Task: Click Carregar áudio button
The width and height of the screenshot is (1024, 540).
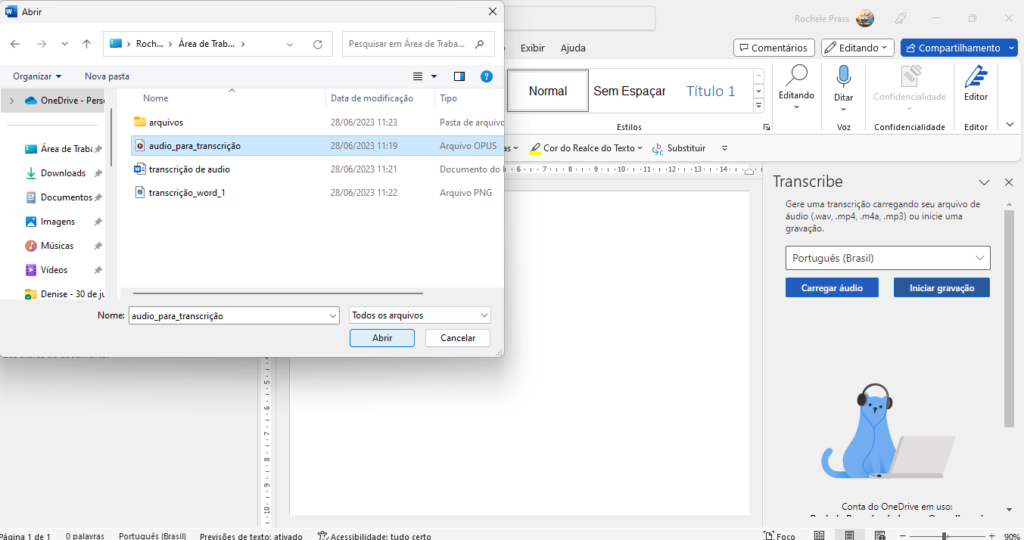Action: tap(832, 288)
